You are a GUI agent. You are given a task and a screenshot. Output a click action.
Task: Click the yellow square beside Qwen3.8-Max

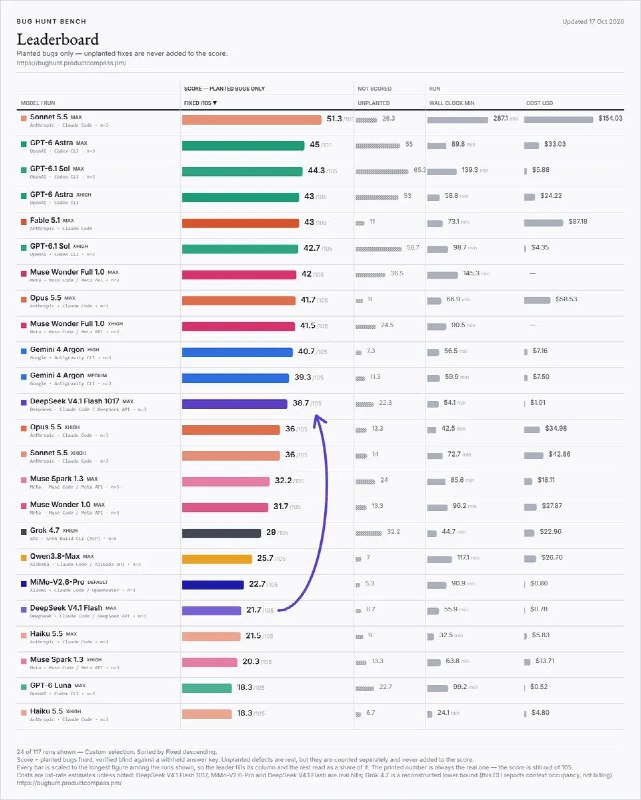pos(23,558)
